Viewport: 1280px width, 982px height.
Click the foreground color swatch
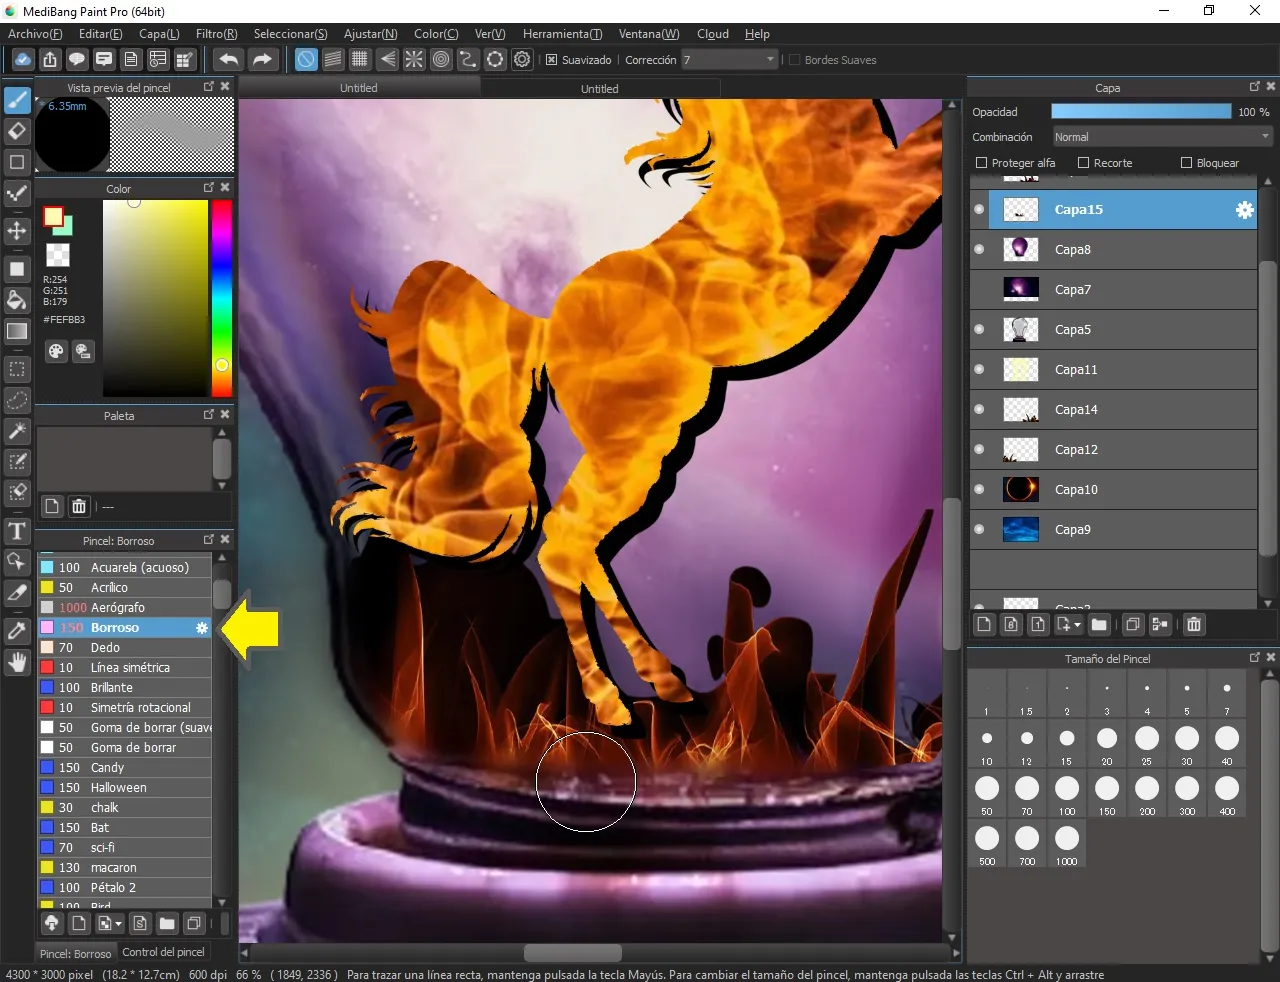pos(53,217)
